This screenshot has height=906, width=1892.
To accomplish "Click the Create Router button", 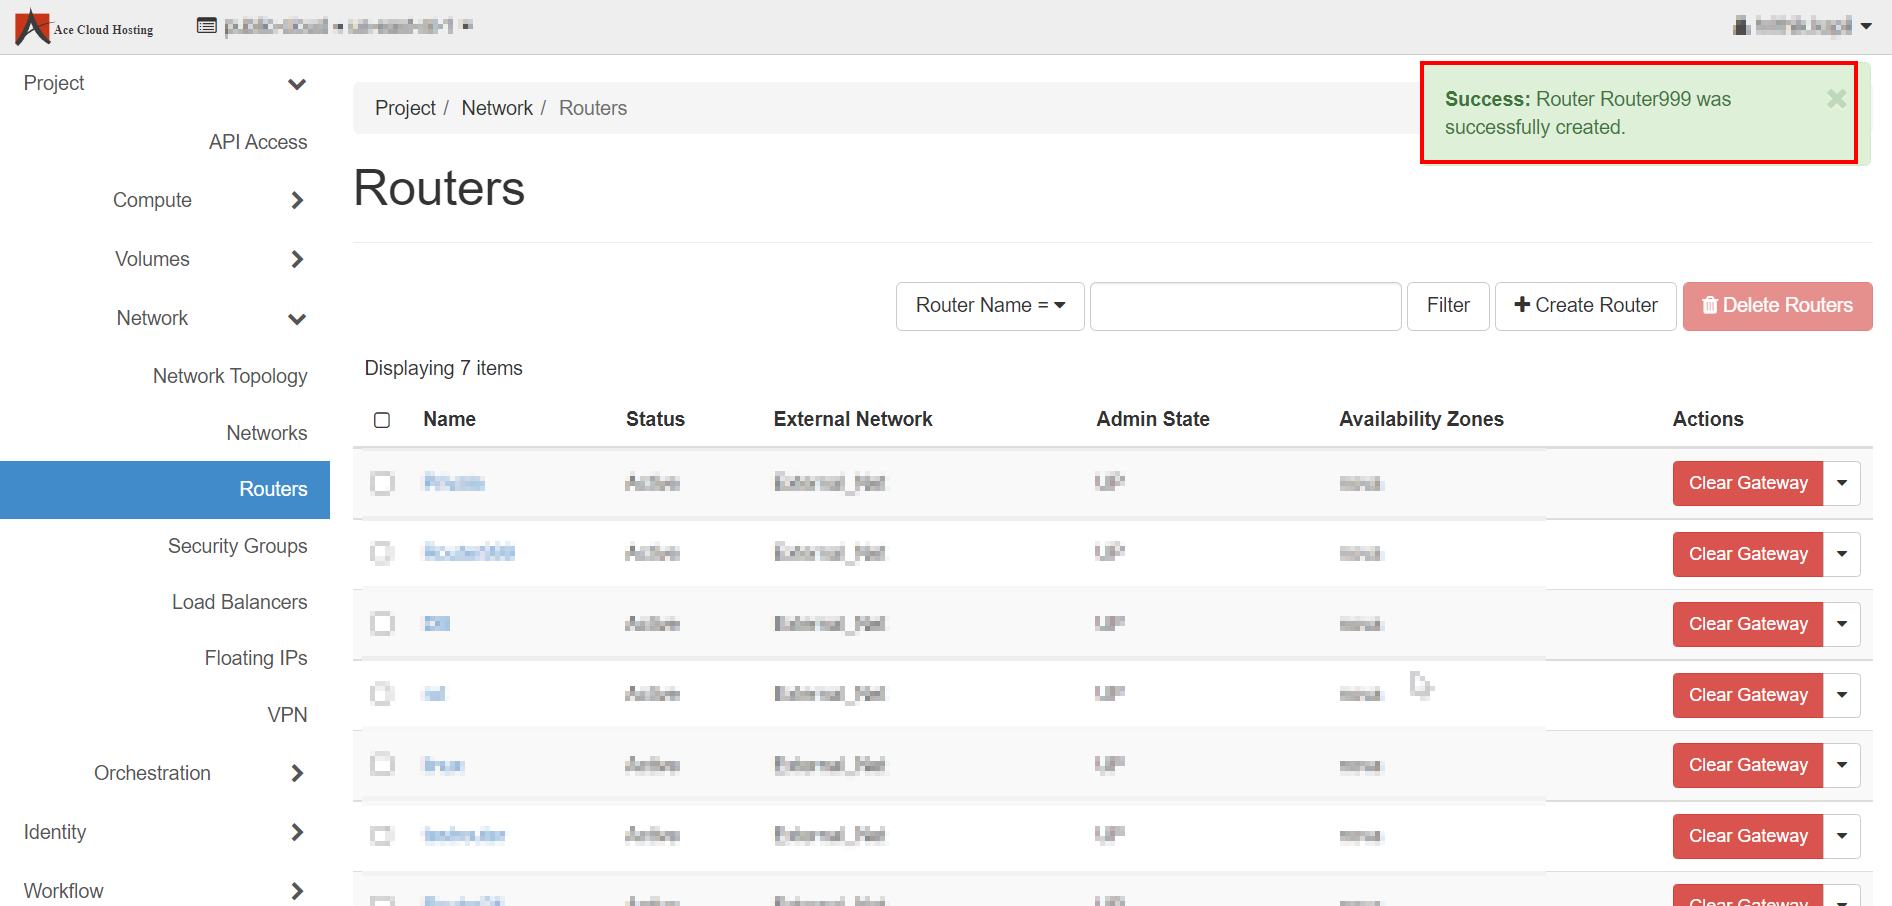I will [1585, 306].
